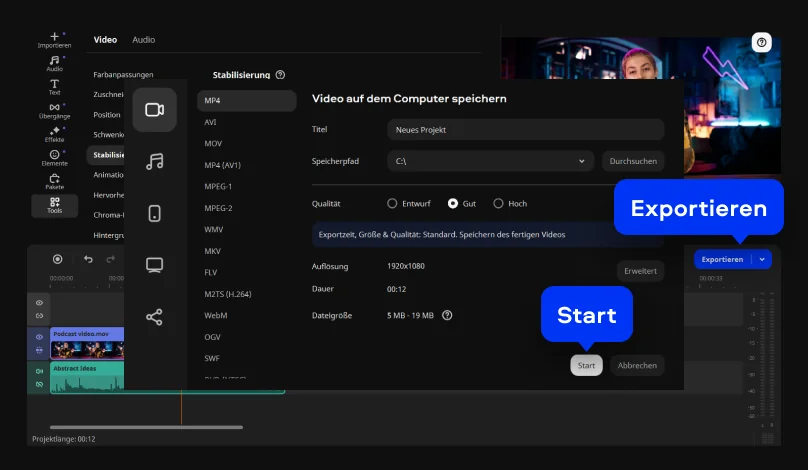808x470 pixels.
Task: Choose the music note audio export icon
Action: pos(154,161)
